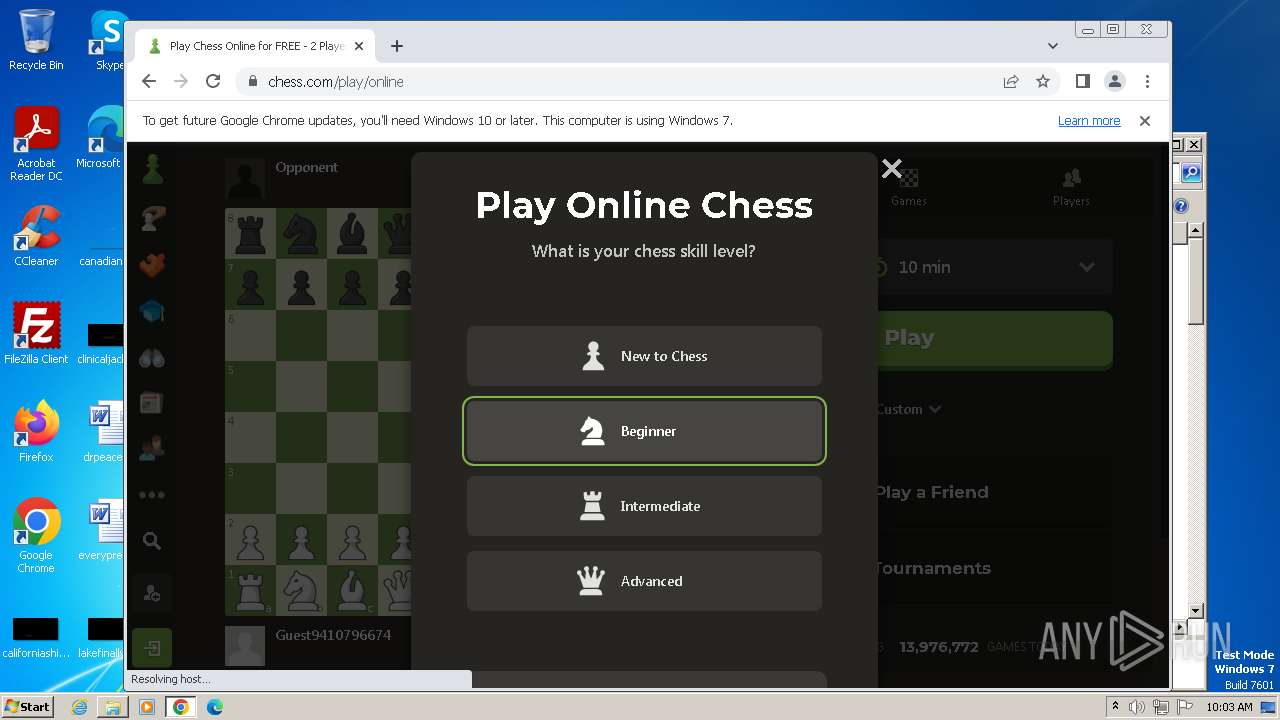
Task: Click the Opponent avatar
Action: [x=244, y=177]
